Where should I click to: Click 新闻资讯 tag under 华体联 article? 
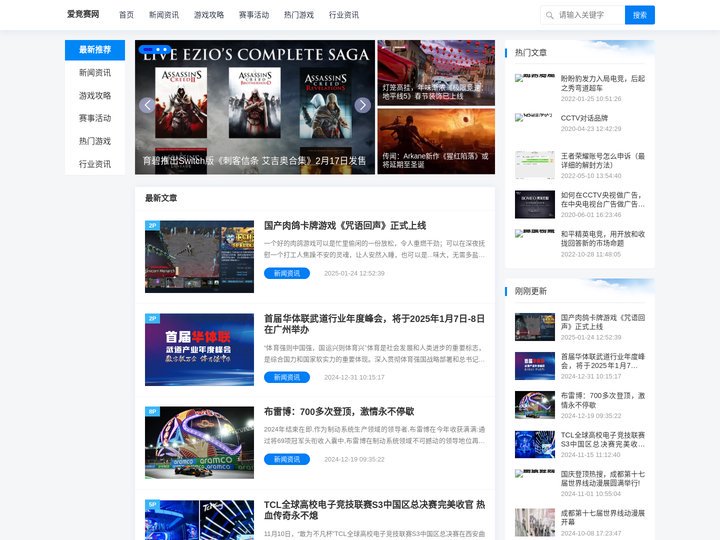[x=287, y=377]
